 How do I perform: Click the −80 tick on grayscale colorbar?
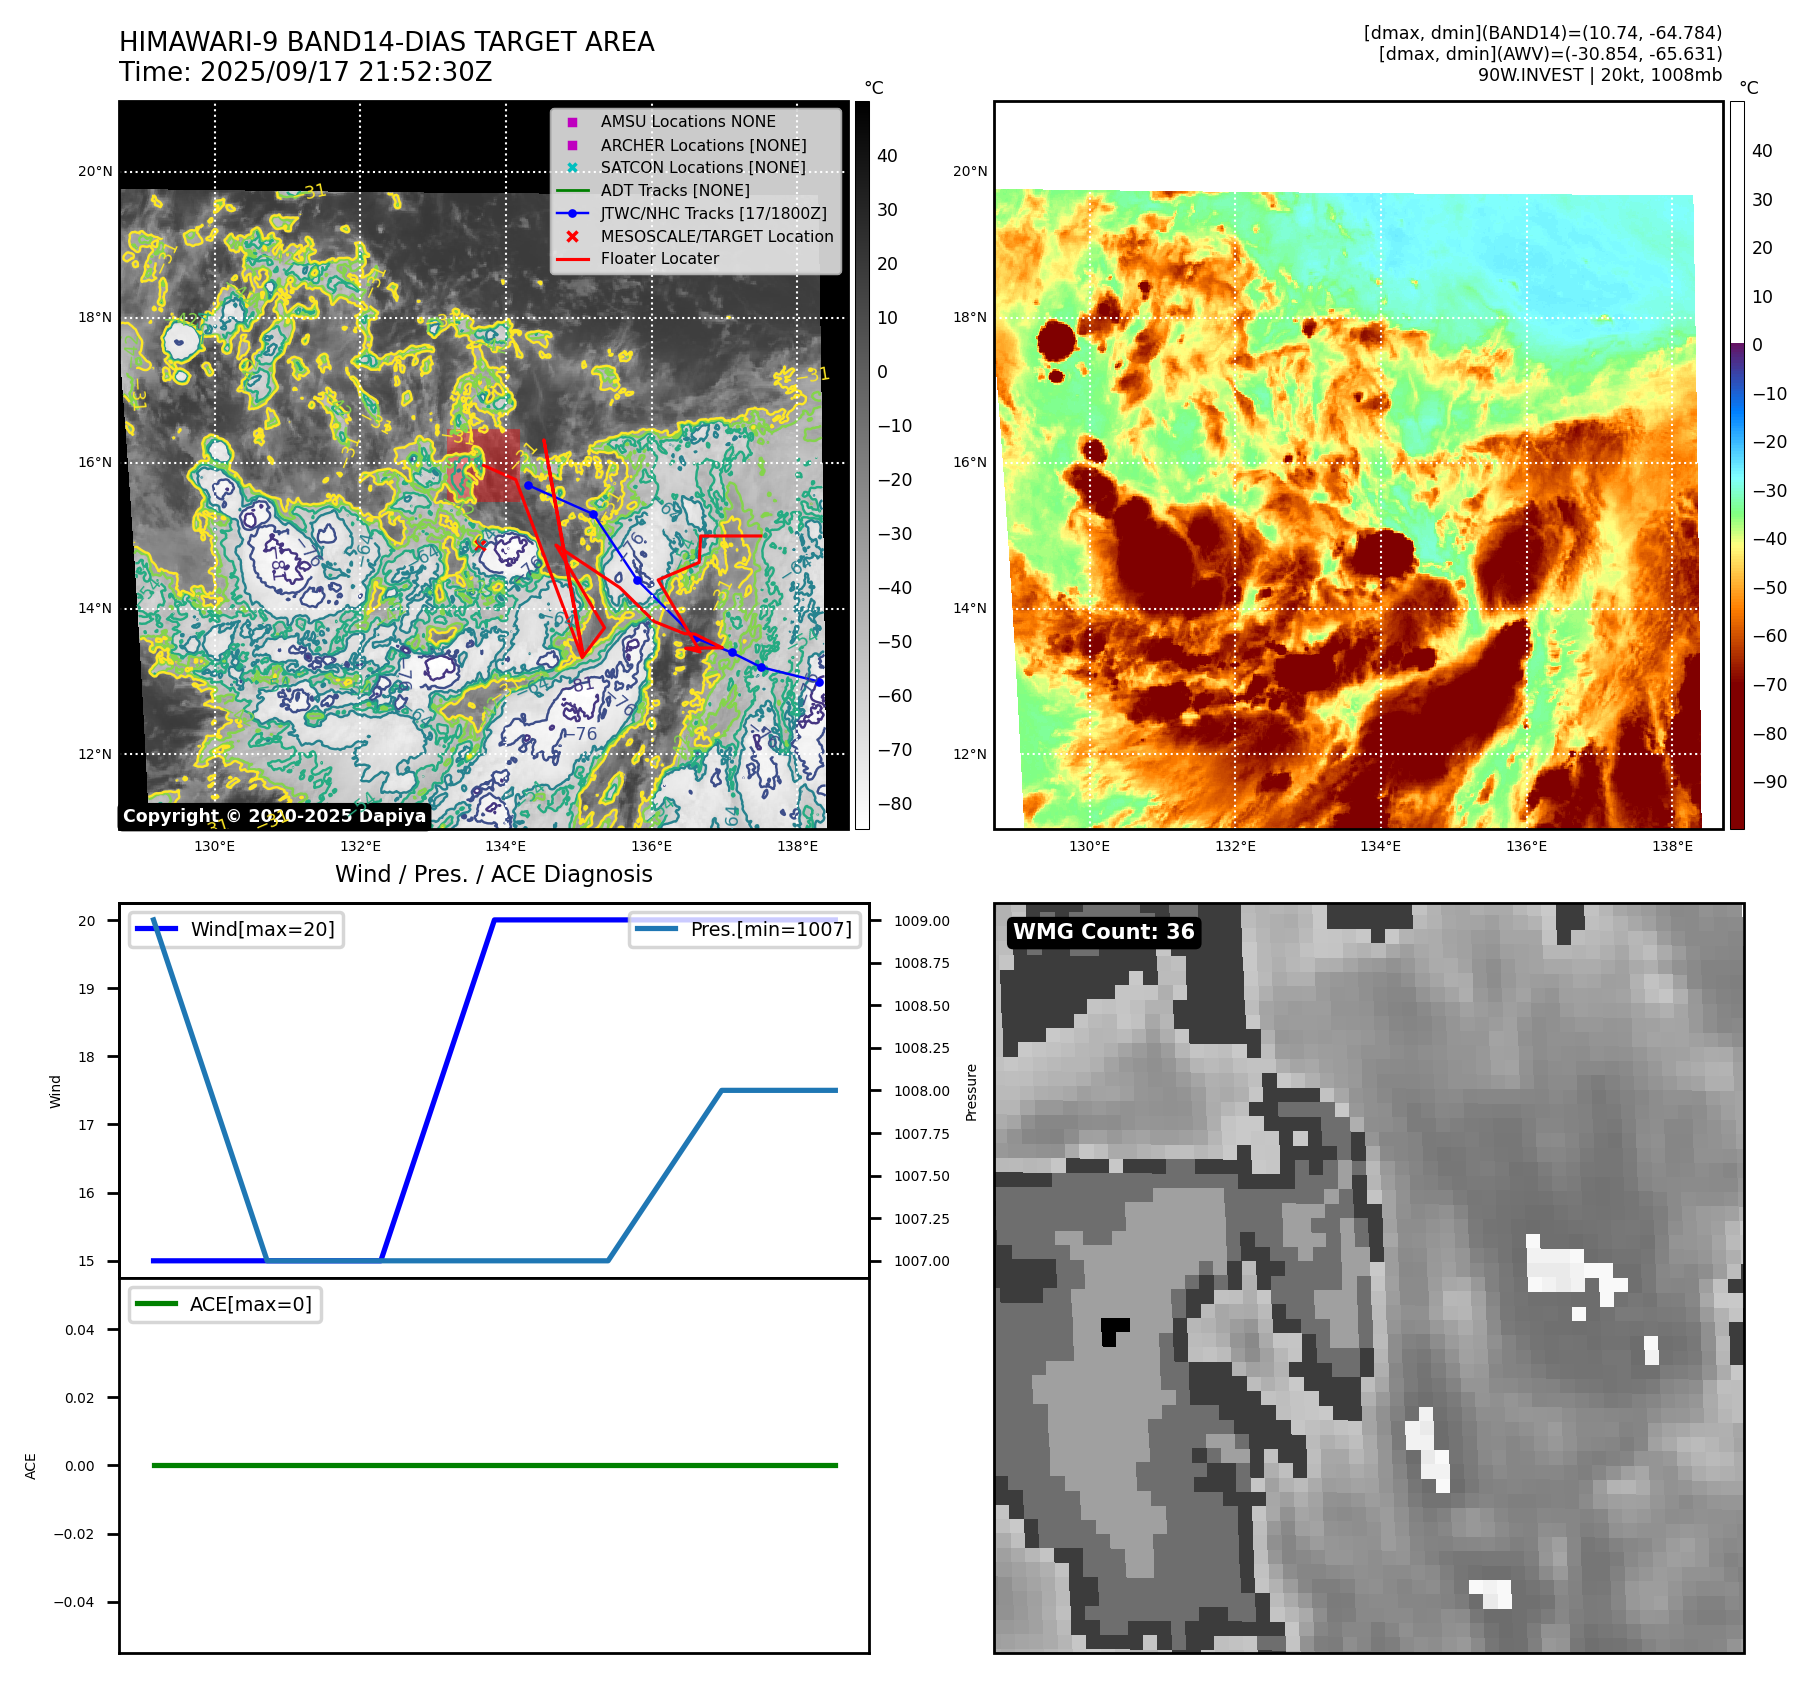[894, 804]
